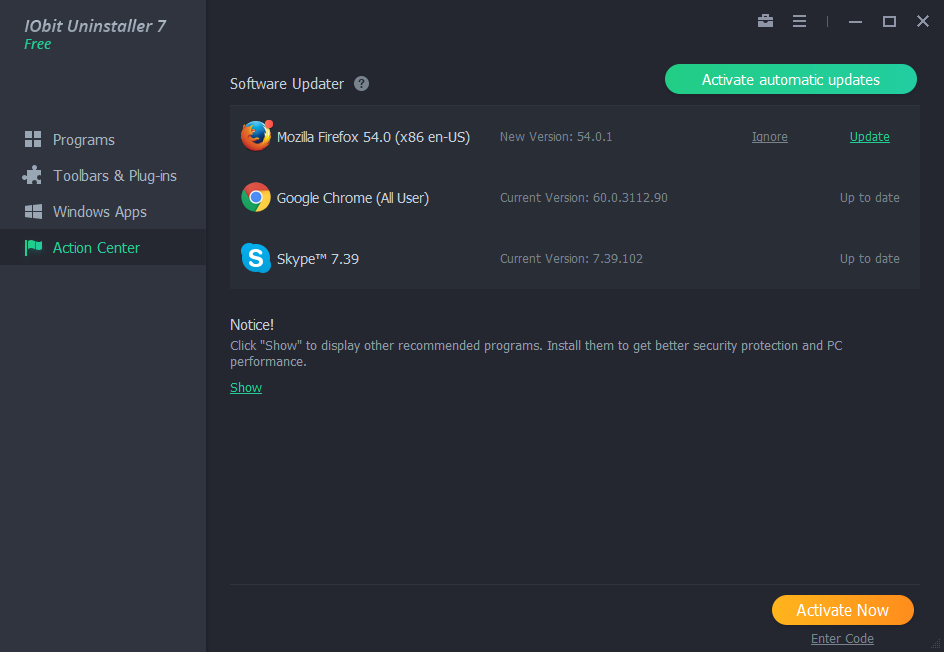This screenshot has width=944, height=652.
Task: Click Skype's Up to date status
Action: (869, 258)
